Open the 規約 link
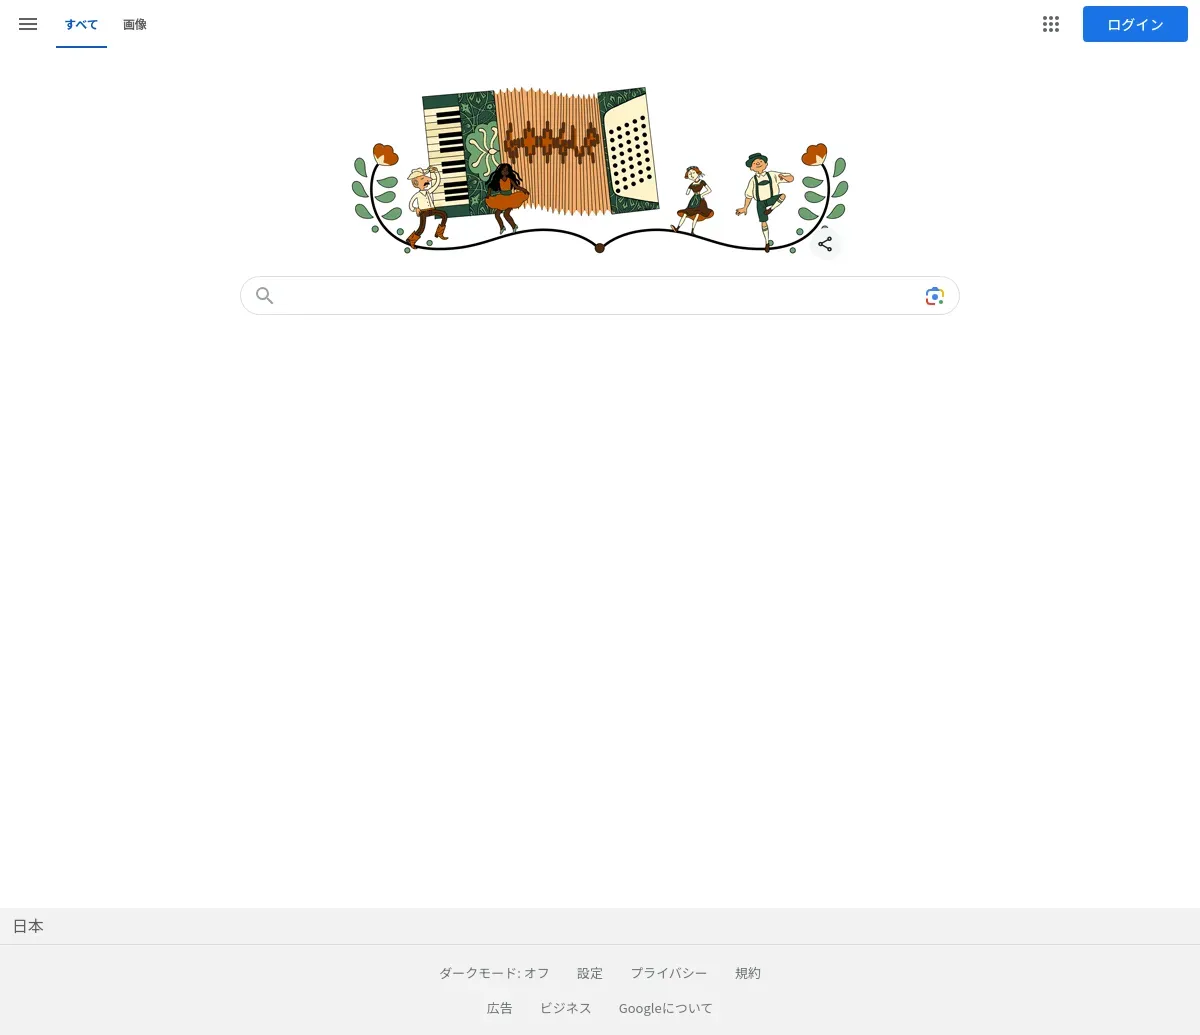This screenshot has width=1200, height=1035. click(x=748, y=973)
